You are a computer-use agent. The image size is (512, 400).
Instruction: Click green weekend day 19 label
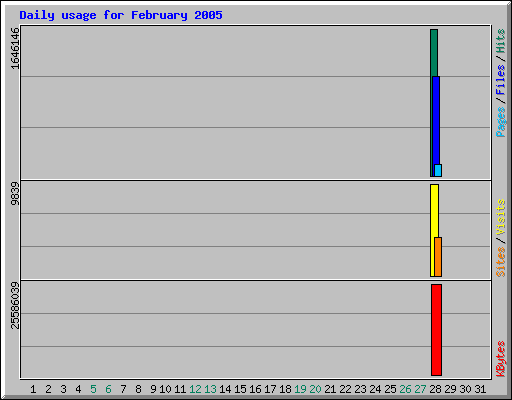300,389
